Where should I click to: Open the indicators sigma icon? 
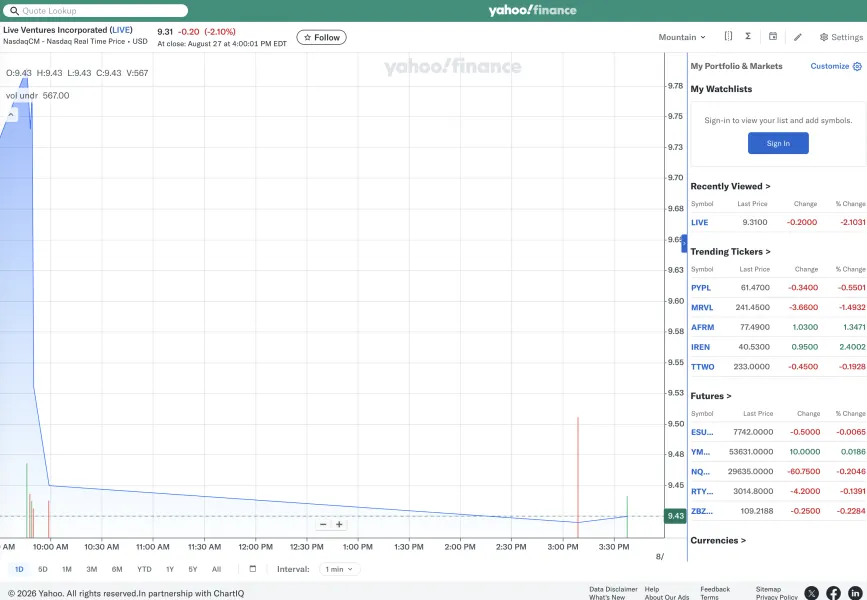pyautogui.click(x=748, y=36)
